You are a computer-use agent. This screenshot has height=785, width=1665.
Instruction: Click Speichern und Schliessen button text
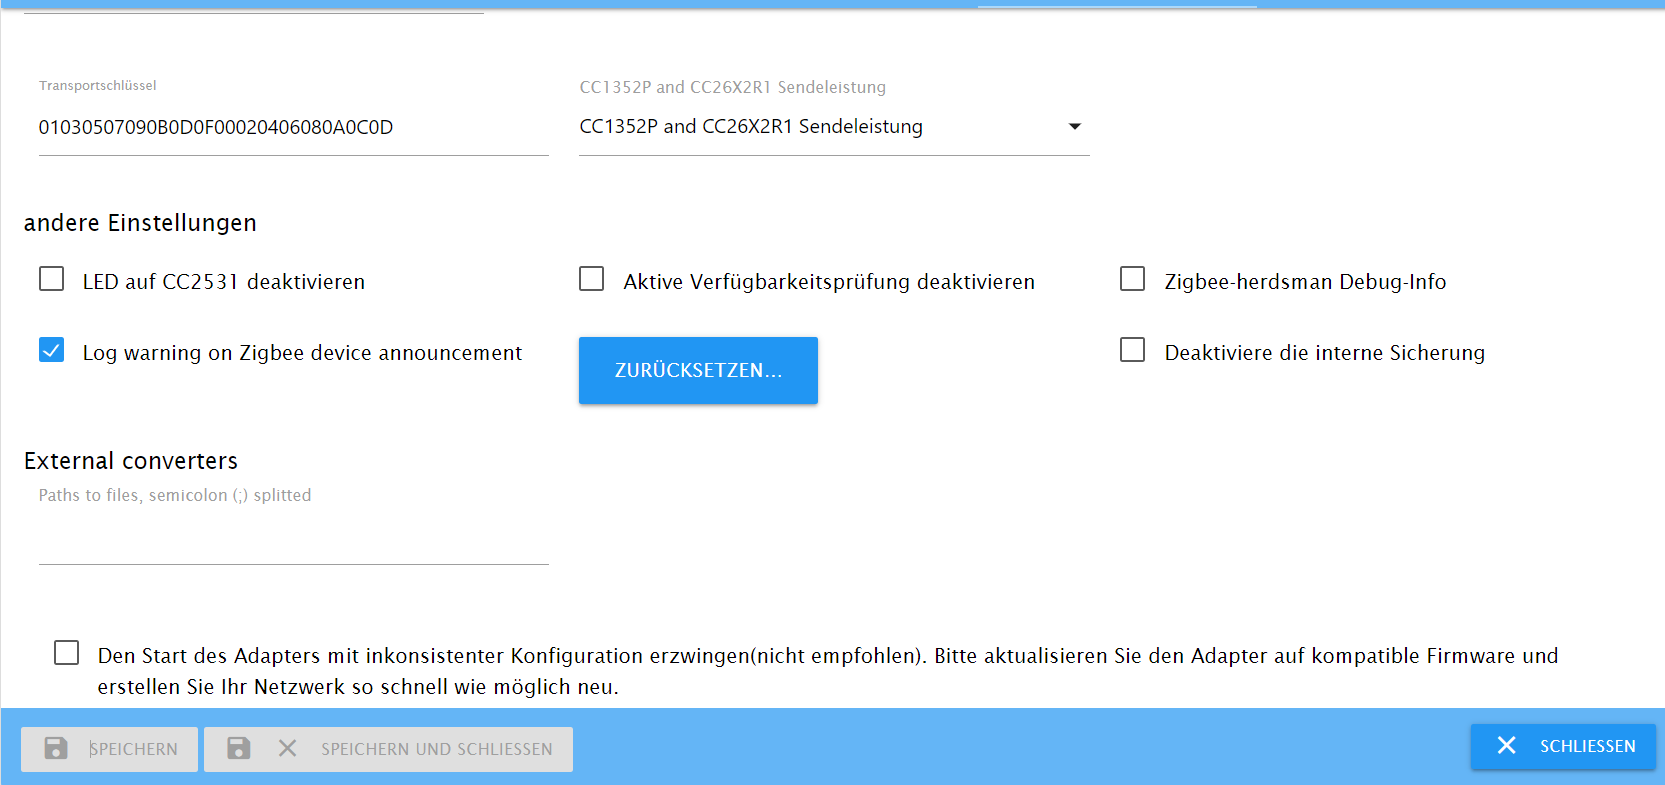[x=437, y=749]
